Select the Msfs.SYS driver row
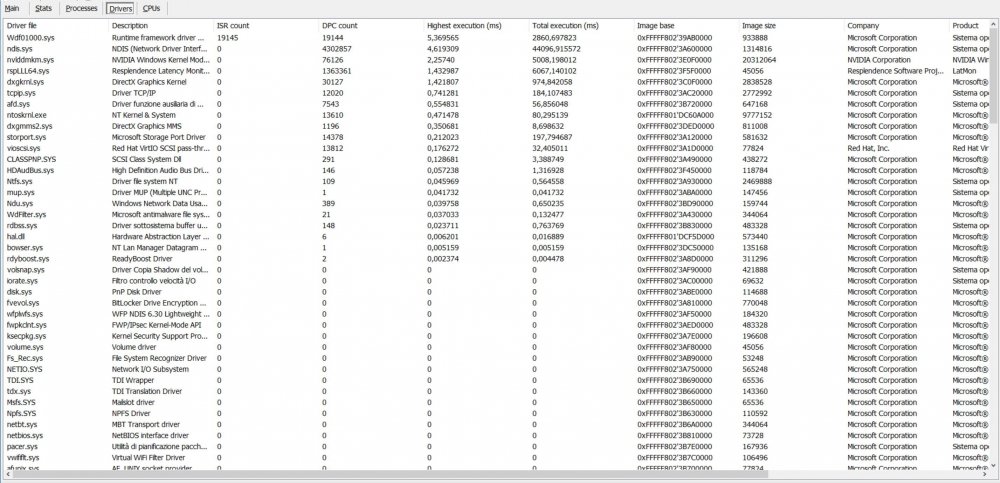The image size is (1000, 483). [x=496, y=402]
